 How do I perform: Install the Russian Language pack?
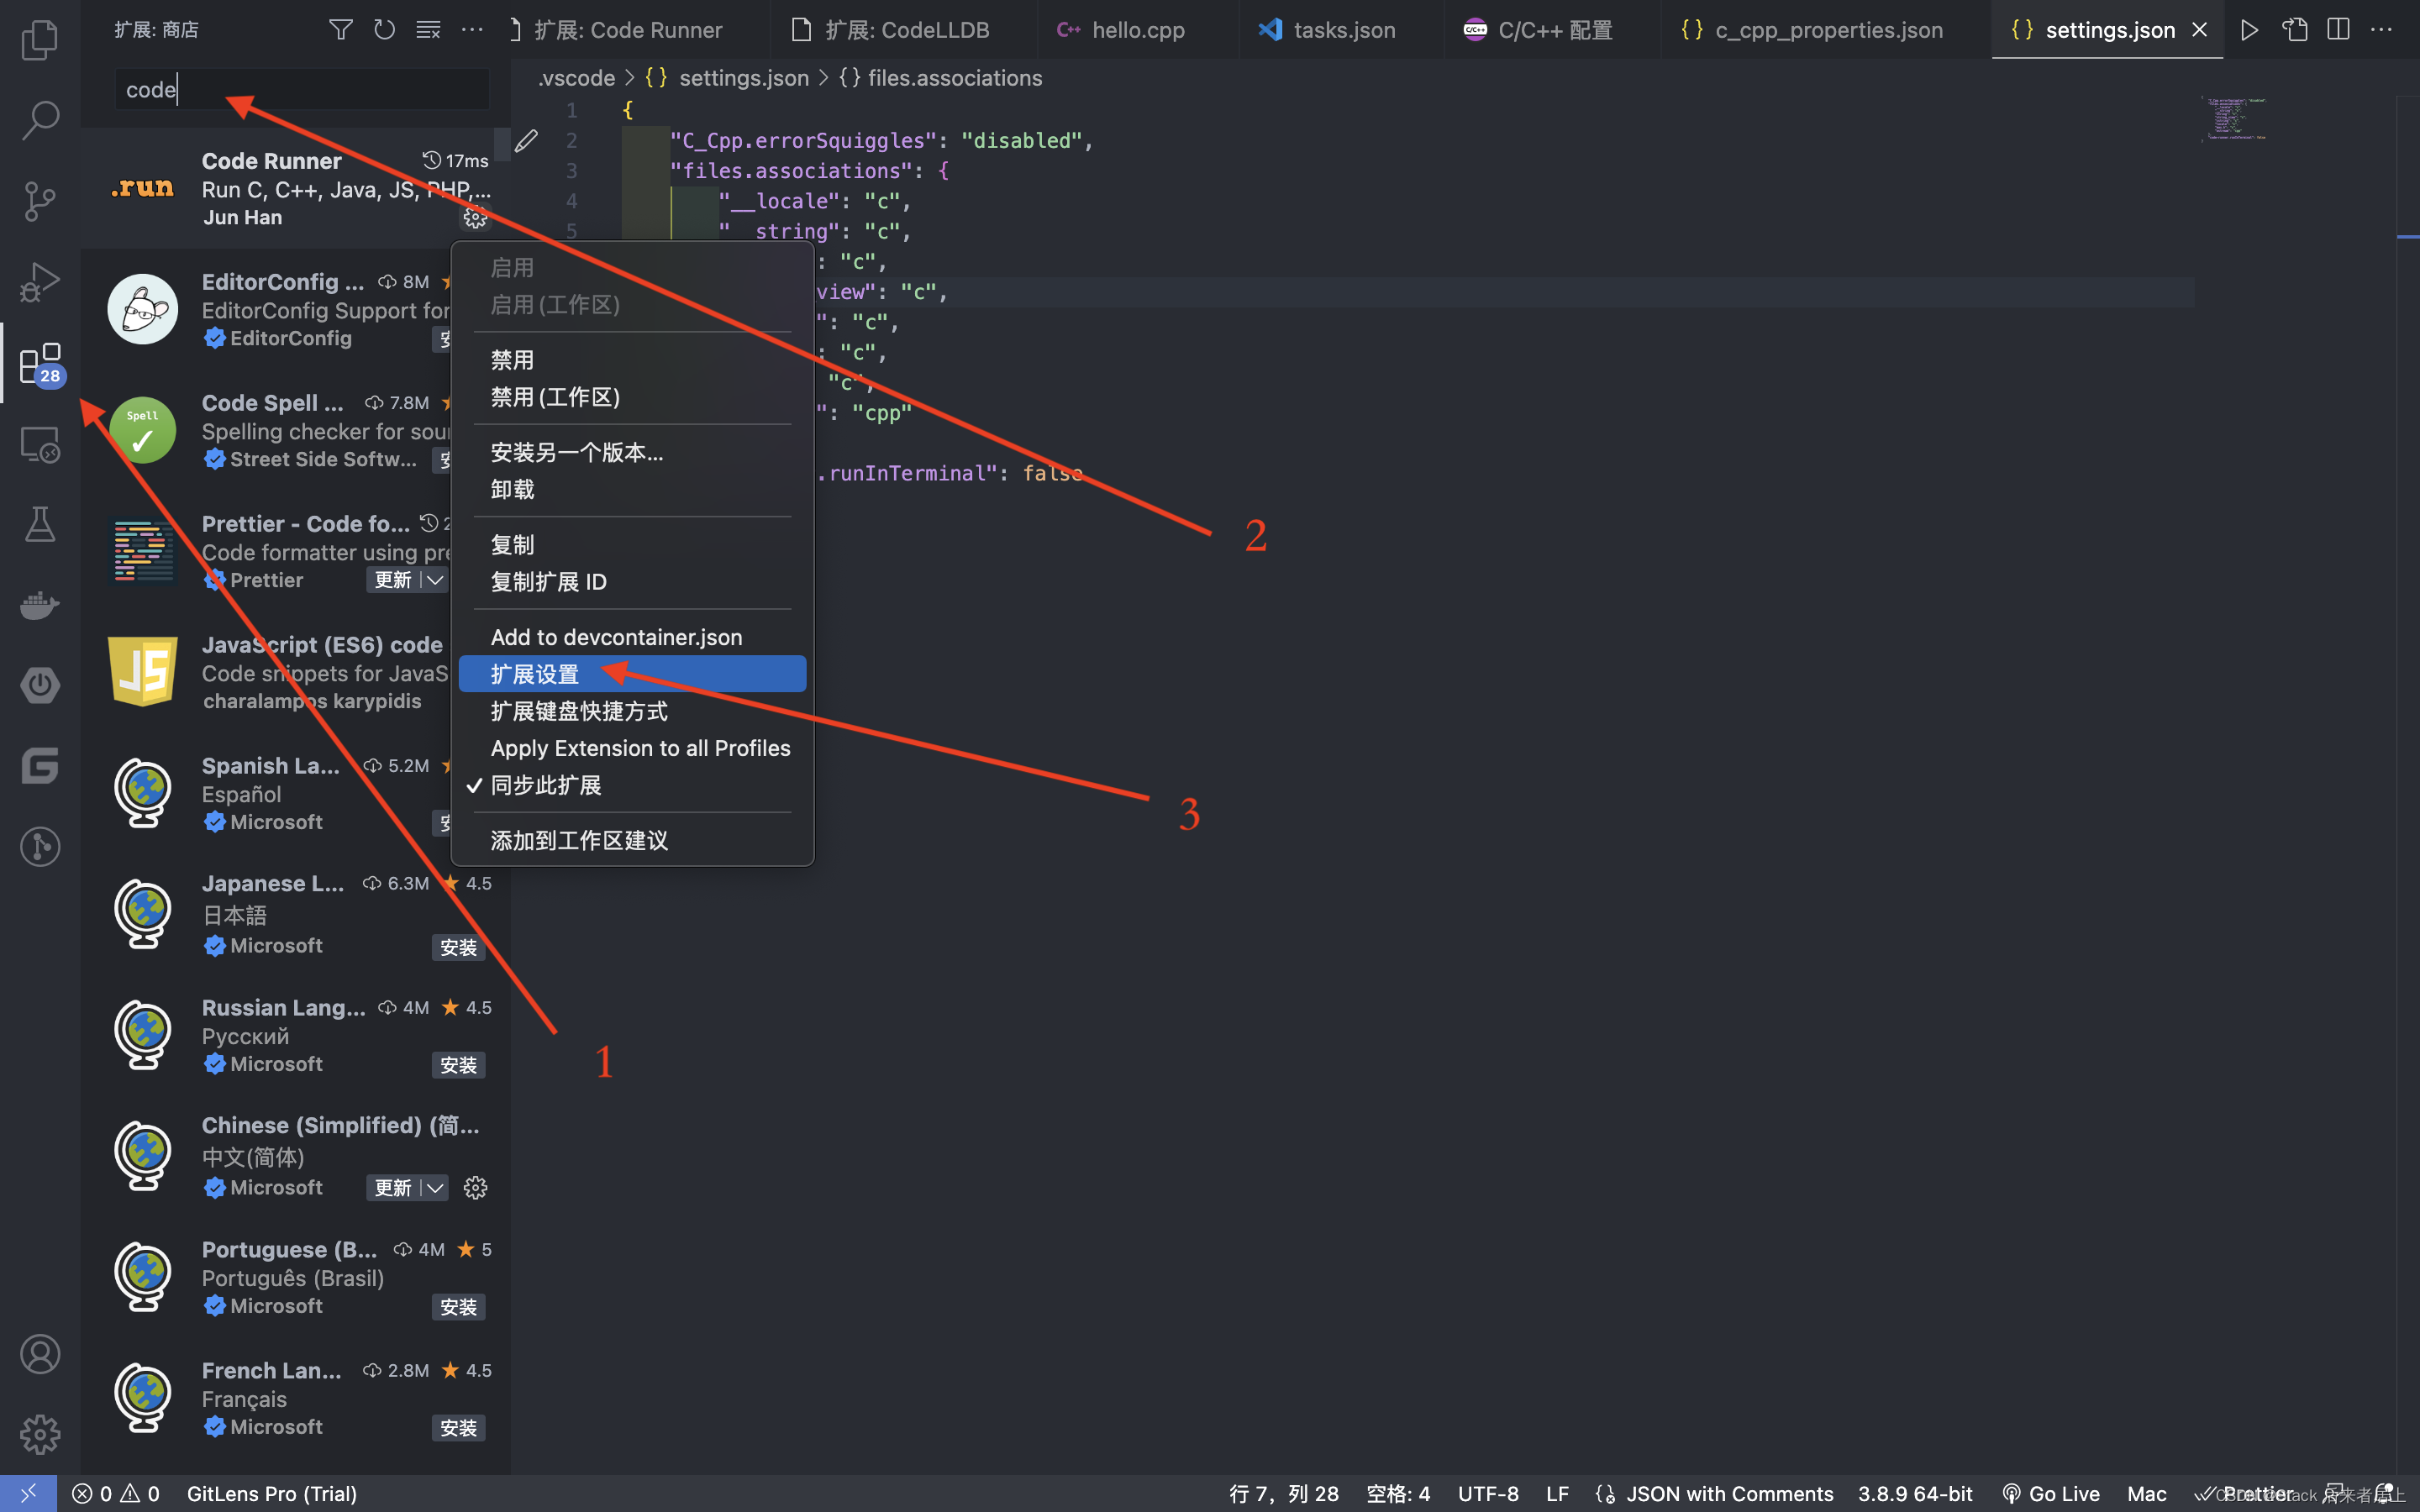[x=458, y=1065]
